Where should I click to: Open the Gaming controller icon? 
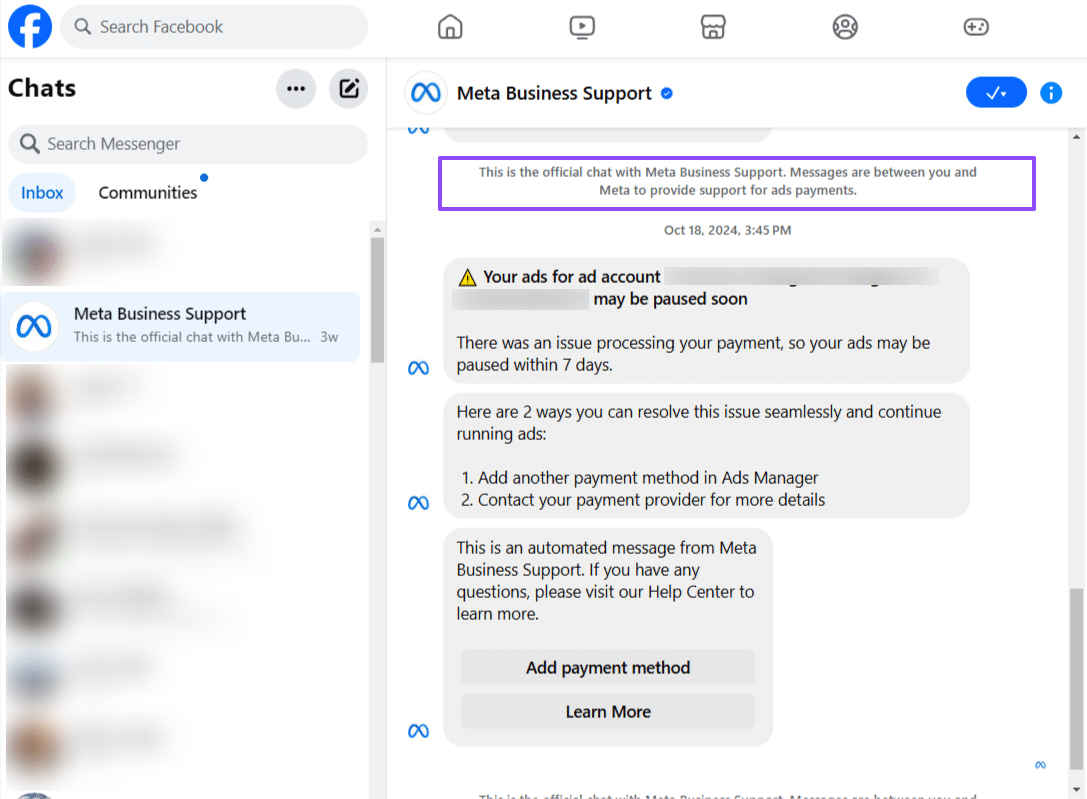pos(976,27)
